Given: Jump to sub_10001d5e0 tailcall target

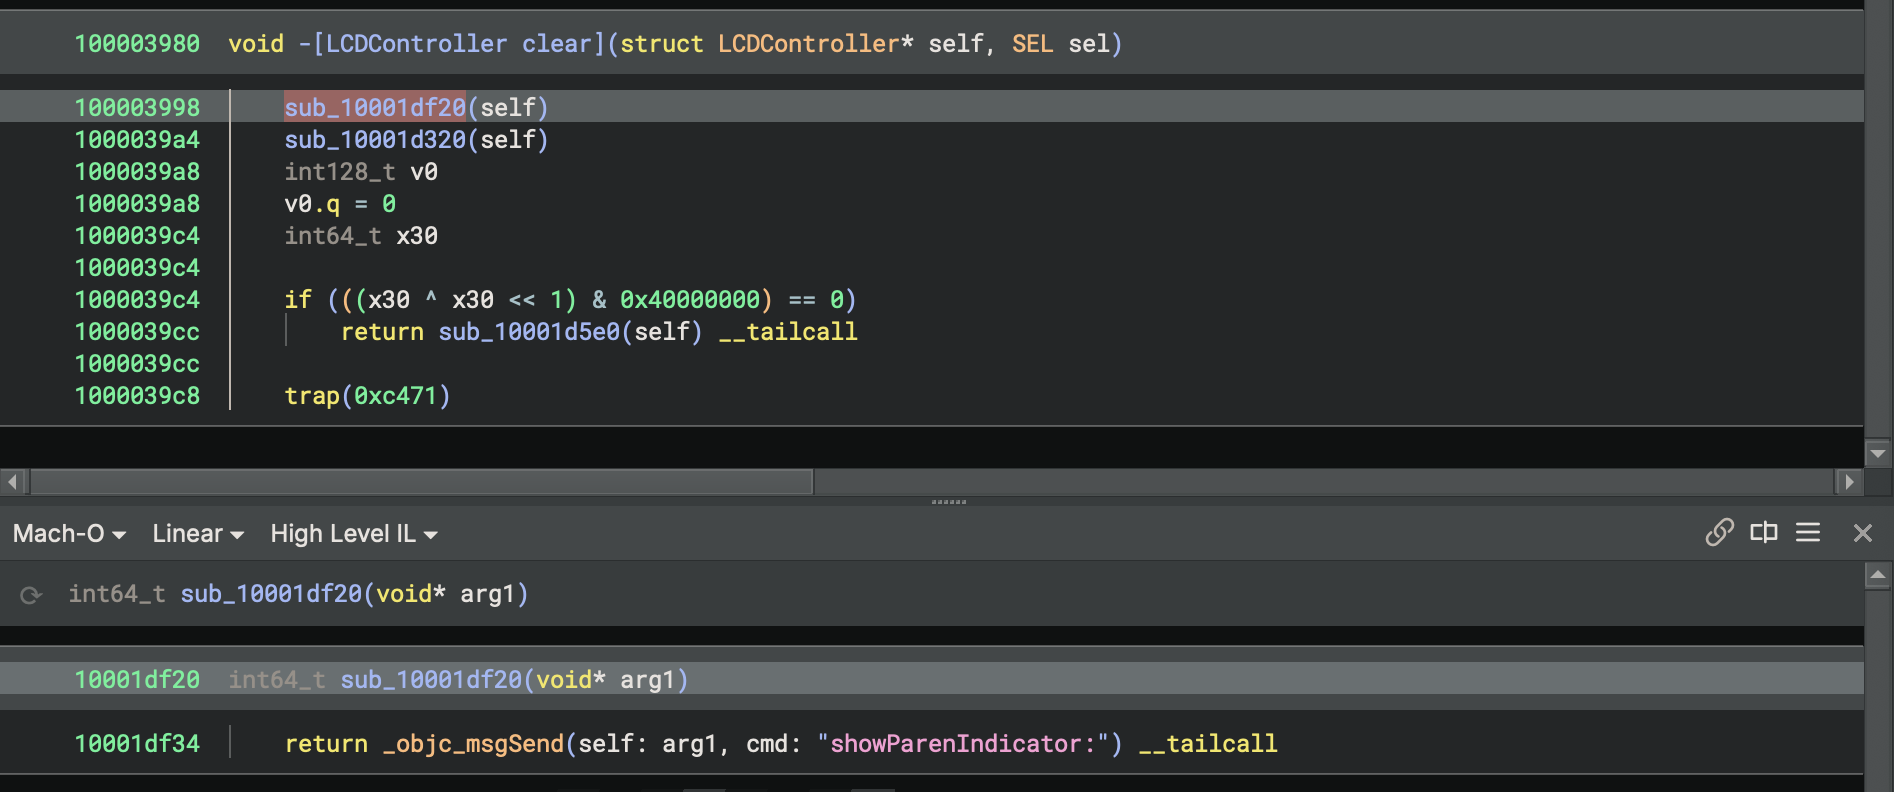Looking at the screenshot, I should pyautogui.click(x=529, y=332).
